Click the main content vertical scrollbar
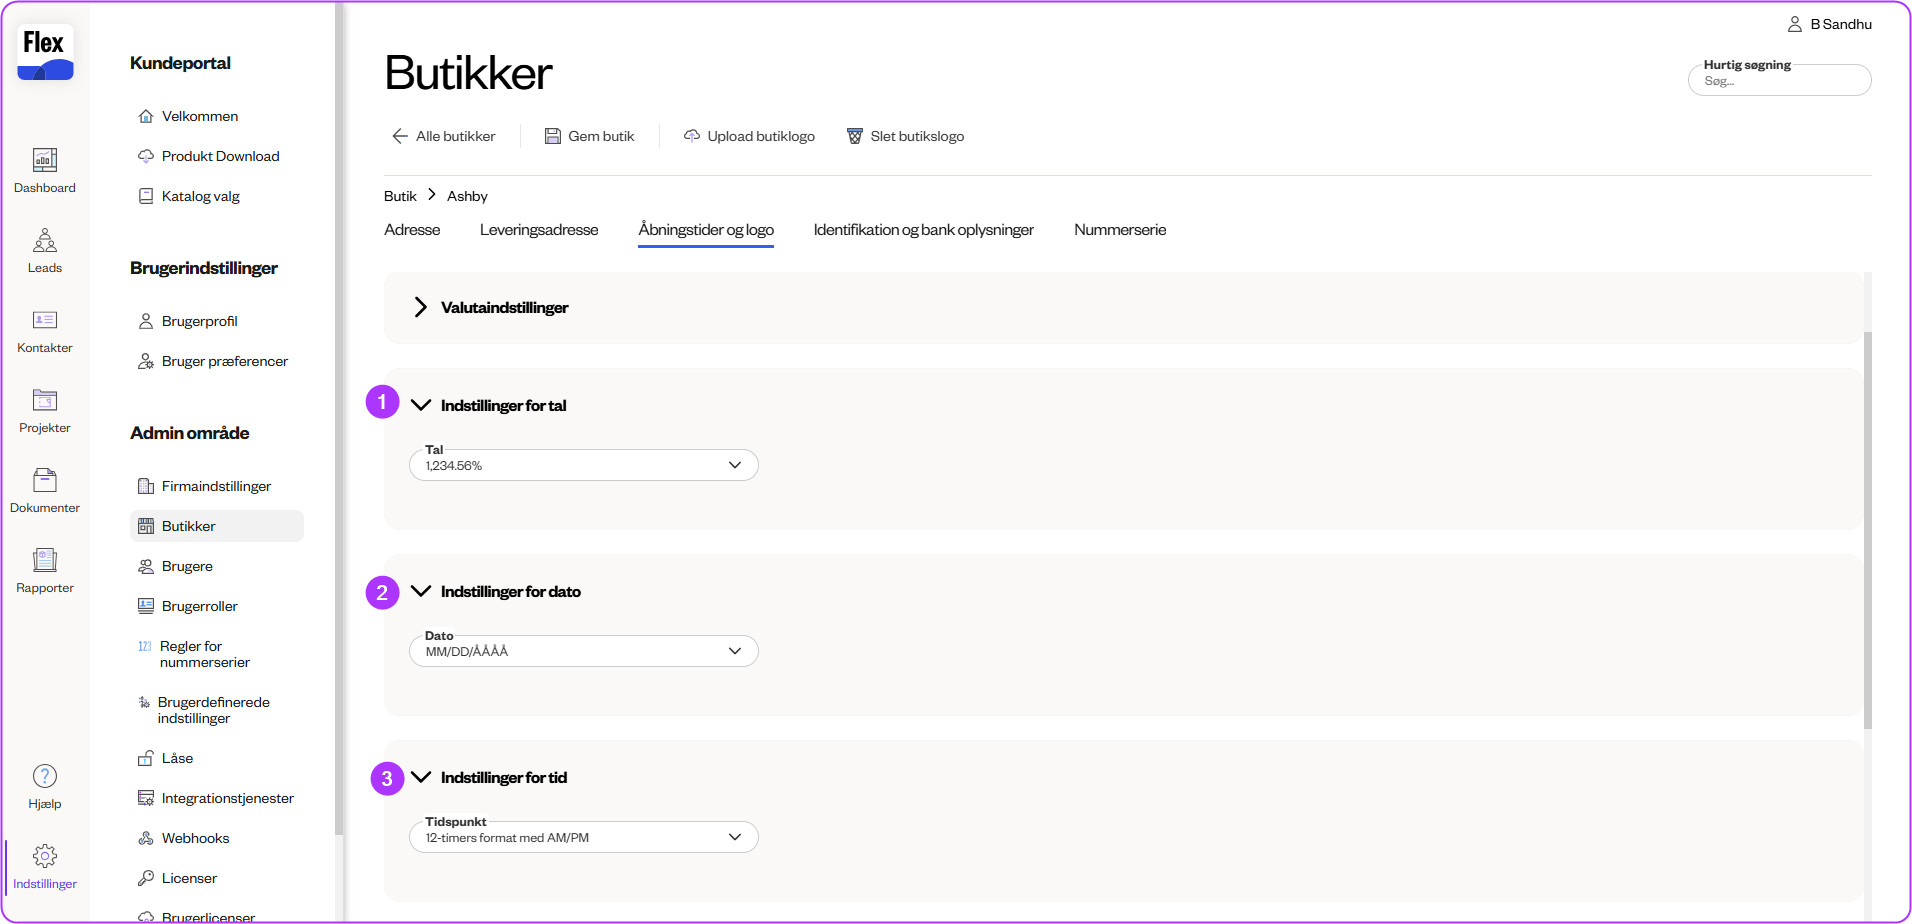 pyautogui.click(x=1867, y=530)
